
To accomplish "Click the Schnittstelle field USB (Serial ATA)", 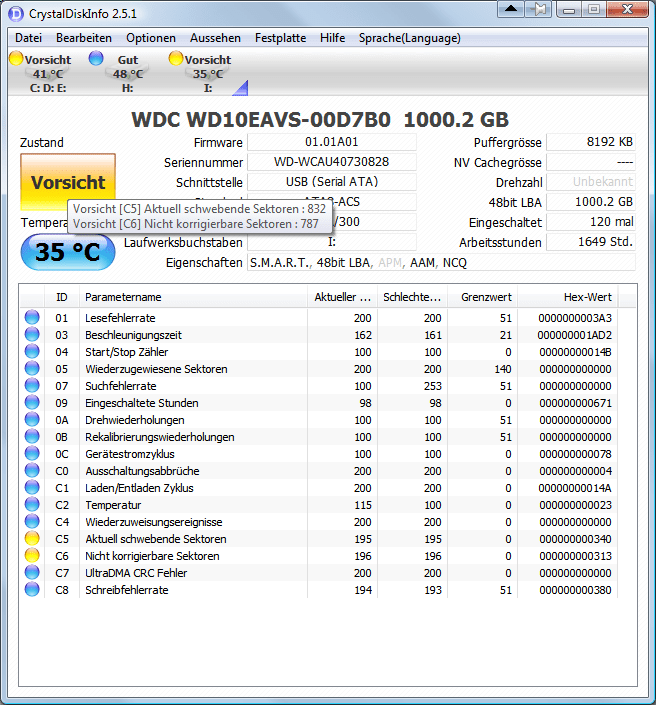I will coord(332,182).
